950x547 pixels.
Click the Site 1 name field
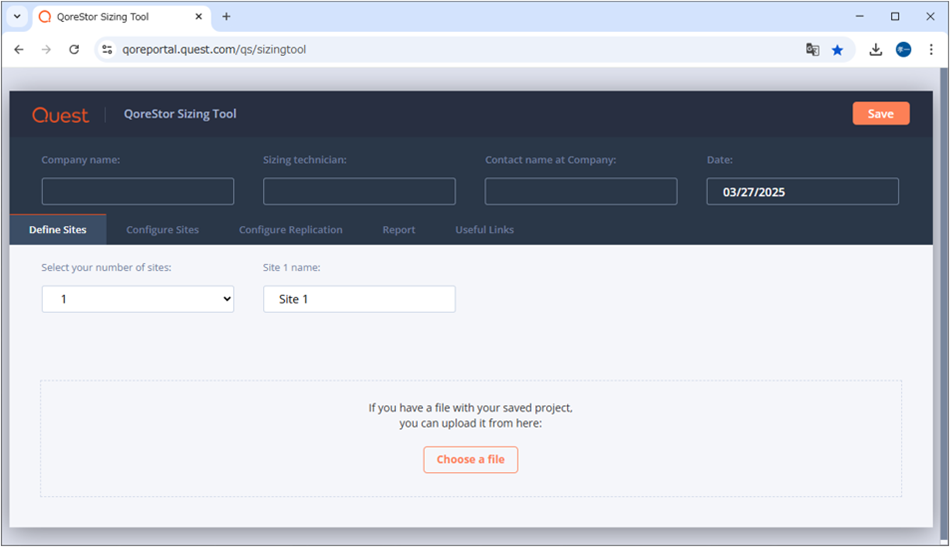[359, 299]
